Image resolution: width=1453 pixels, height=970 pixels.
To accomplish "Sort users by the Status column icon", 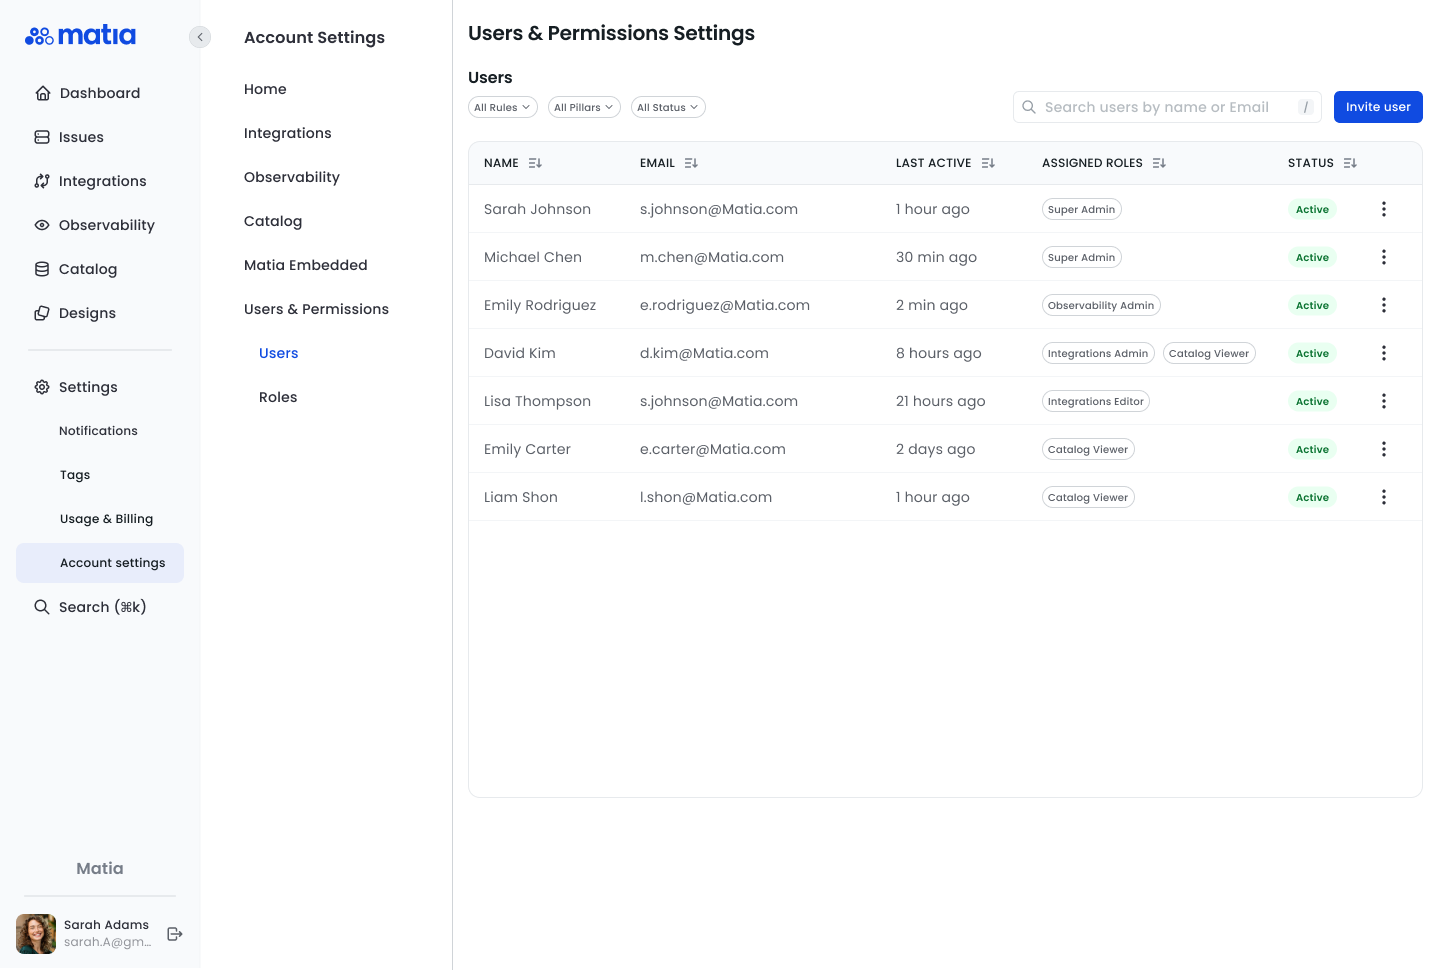I will tap(1350, 163).
